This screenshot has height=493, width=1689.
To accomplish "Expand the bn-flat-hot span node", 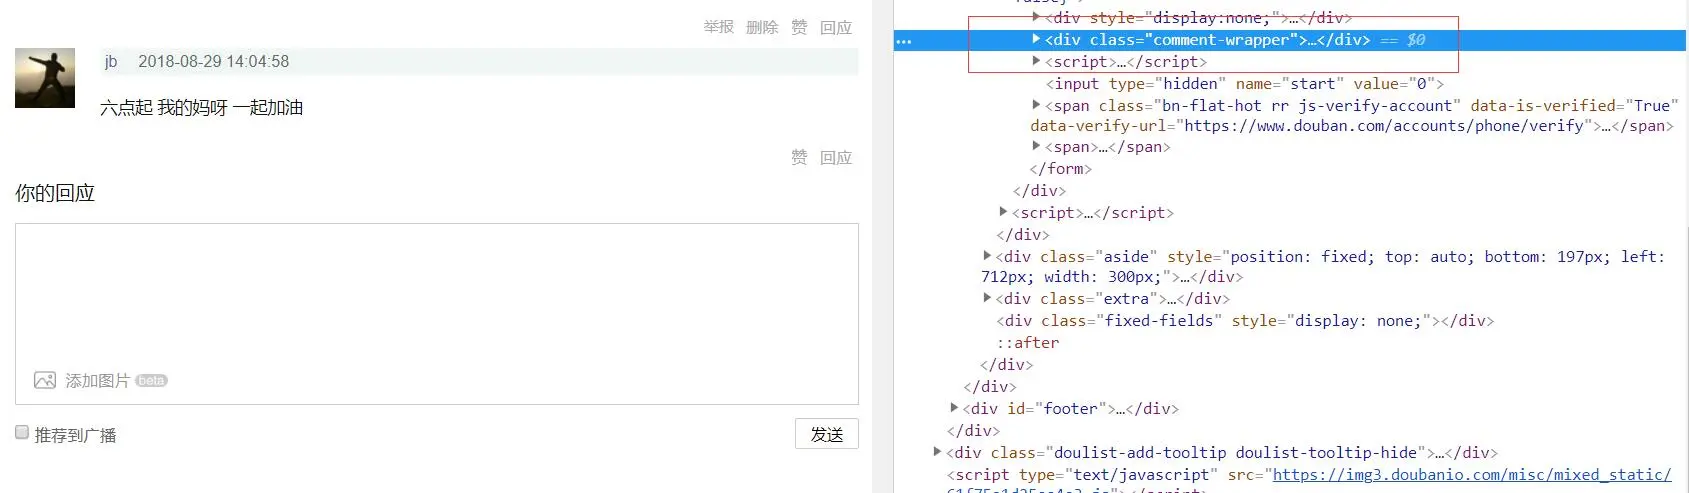I will (x=1036, y=105).
